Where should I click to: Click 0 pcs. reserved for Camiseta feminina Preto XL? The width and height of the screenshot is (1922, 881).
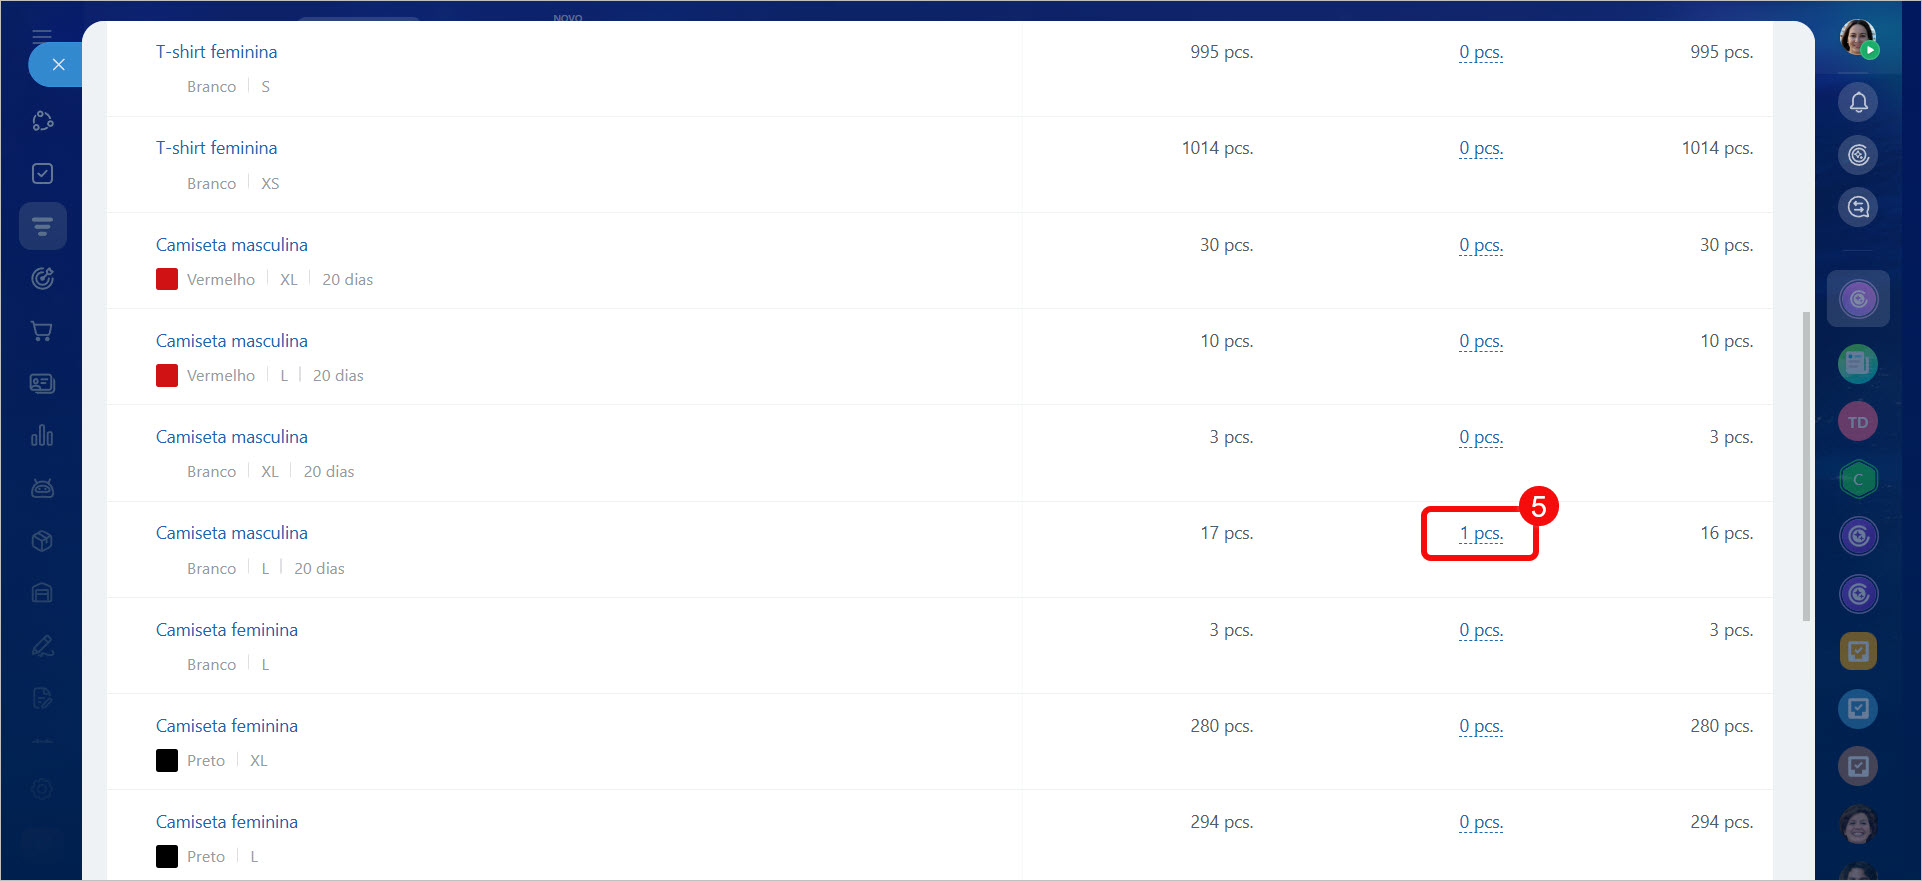pyautogui.click(x=1481, y=727)
